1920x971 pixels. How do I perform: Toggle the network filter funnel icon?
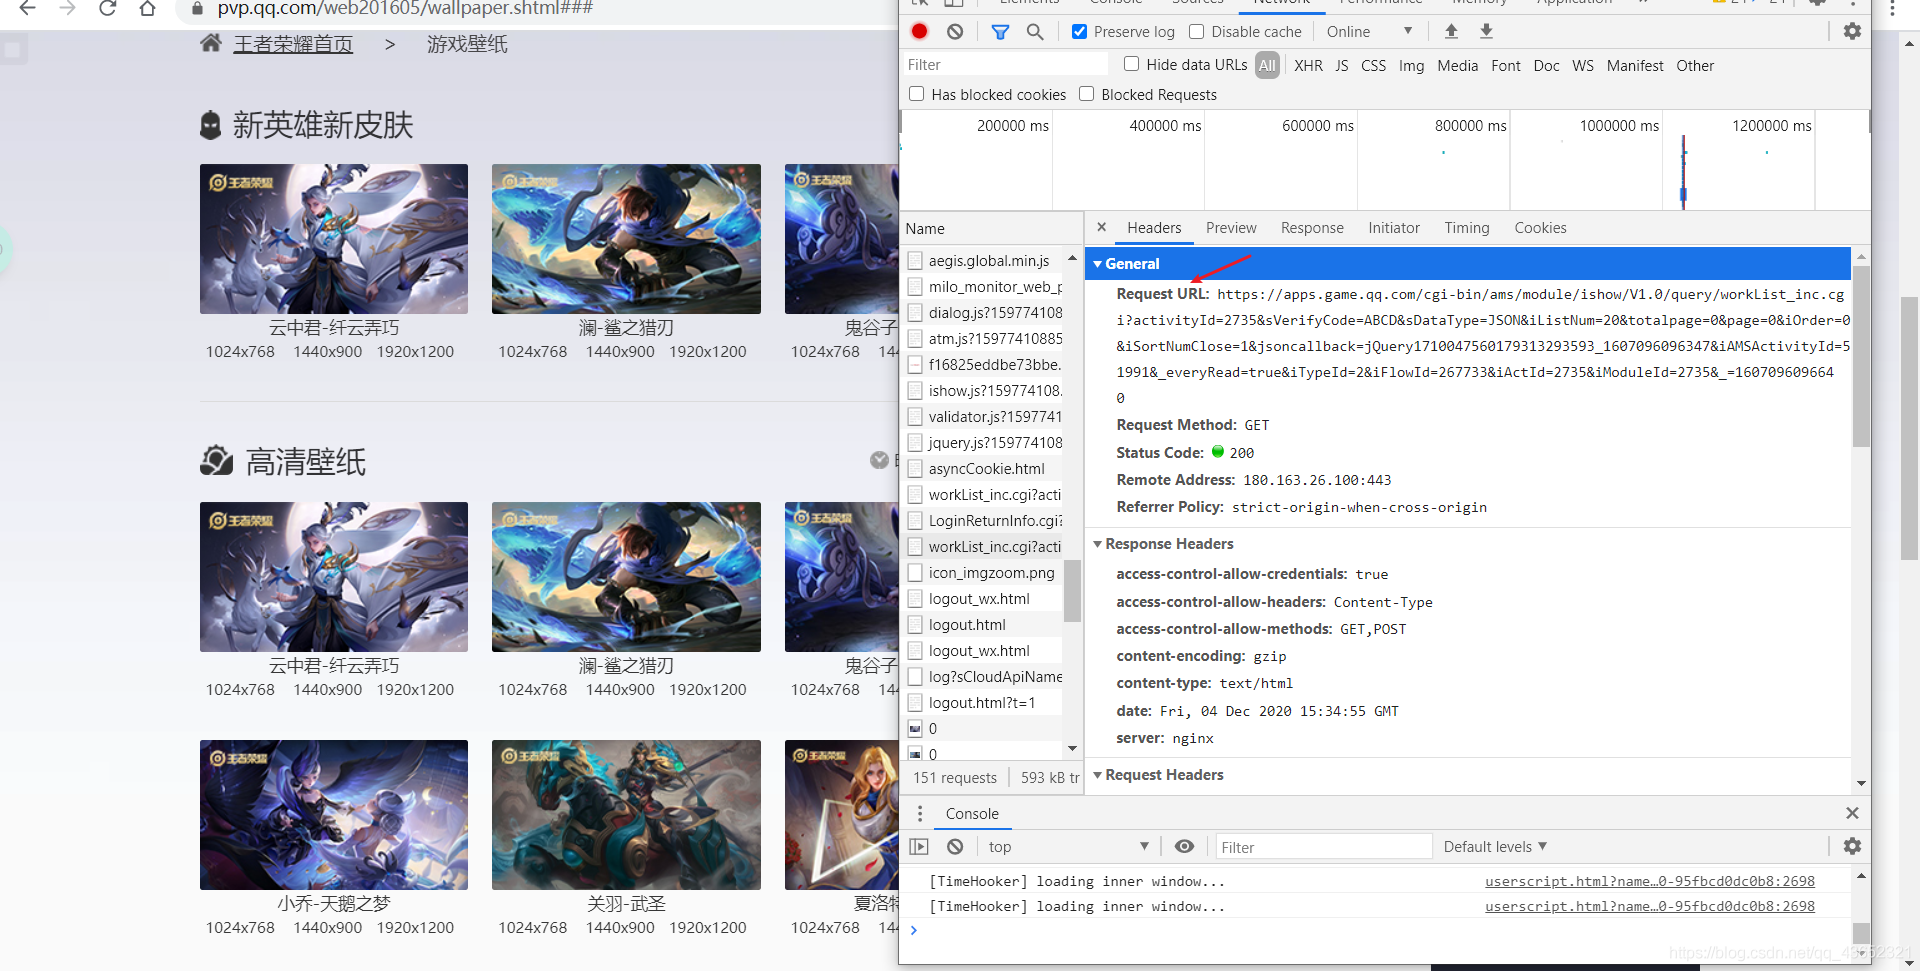1000,32
